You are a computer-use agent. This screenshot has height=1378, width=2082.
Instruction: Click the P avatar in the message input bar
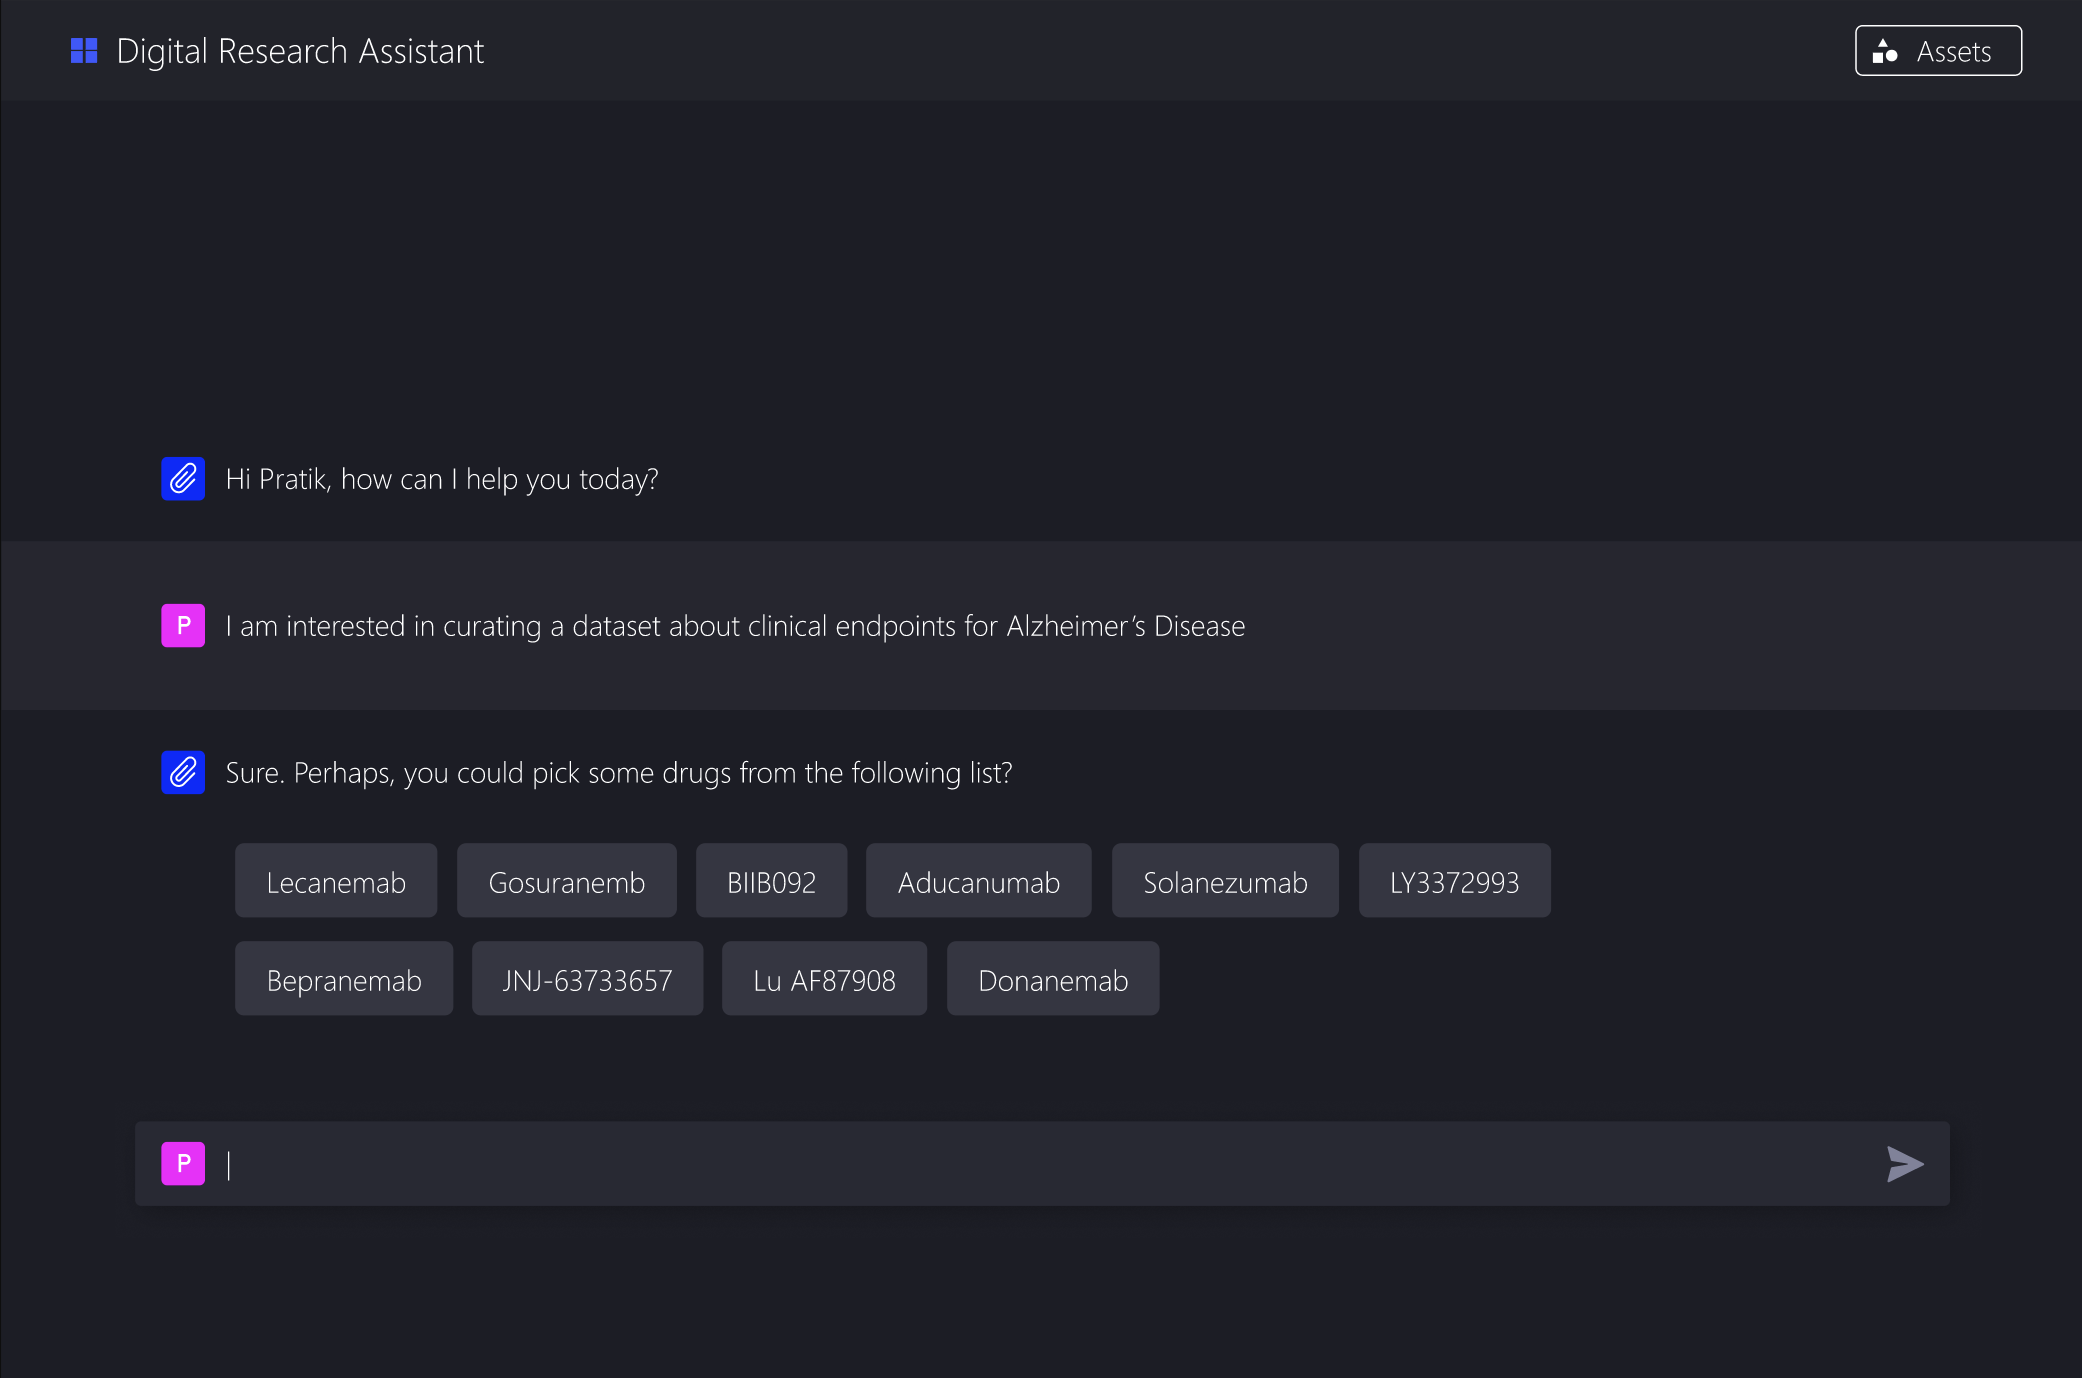click(183, 1163)
